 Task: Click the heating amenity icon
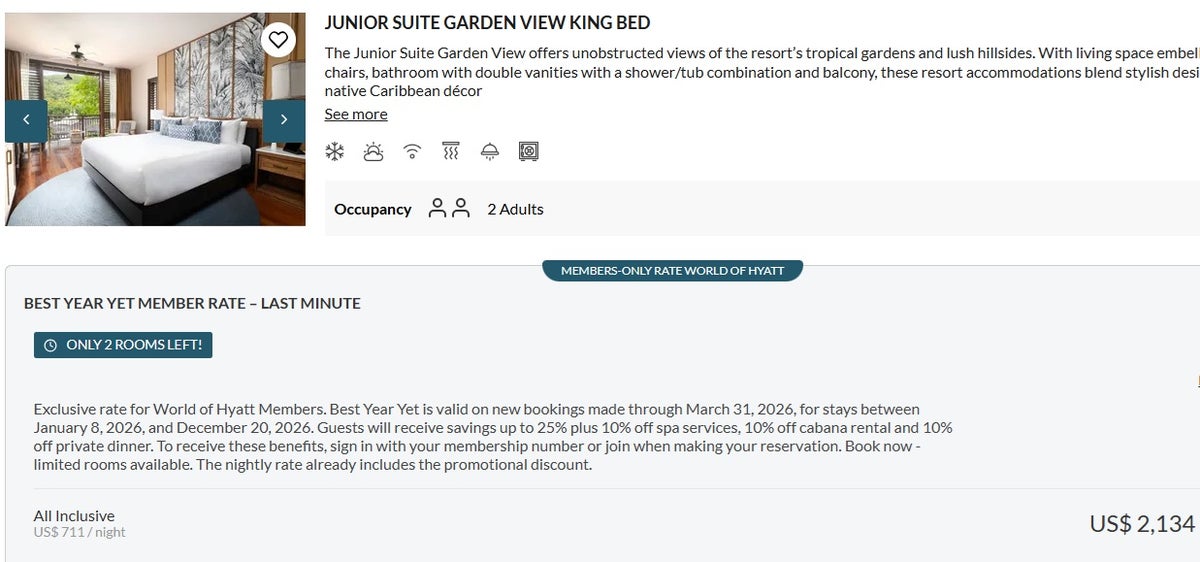click(451, 152)
